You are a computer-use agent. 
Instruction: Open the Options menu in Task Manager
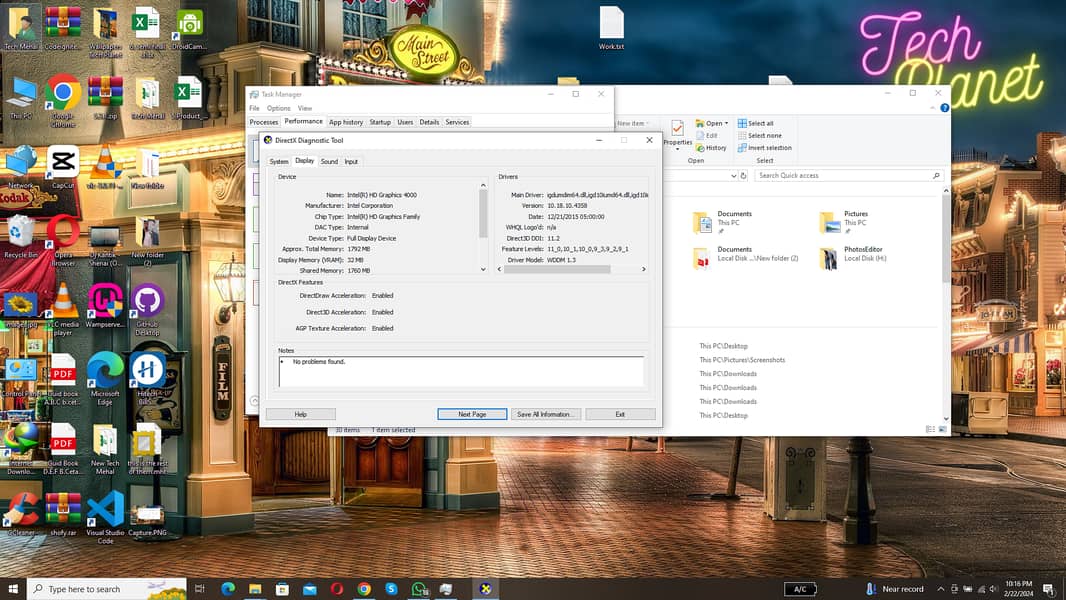278,108
